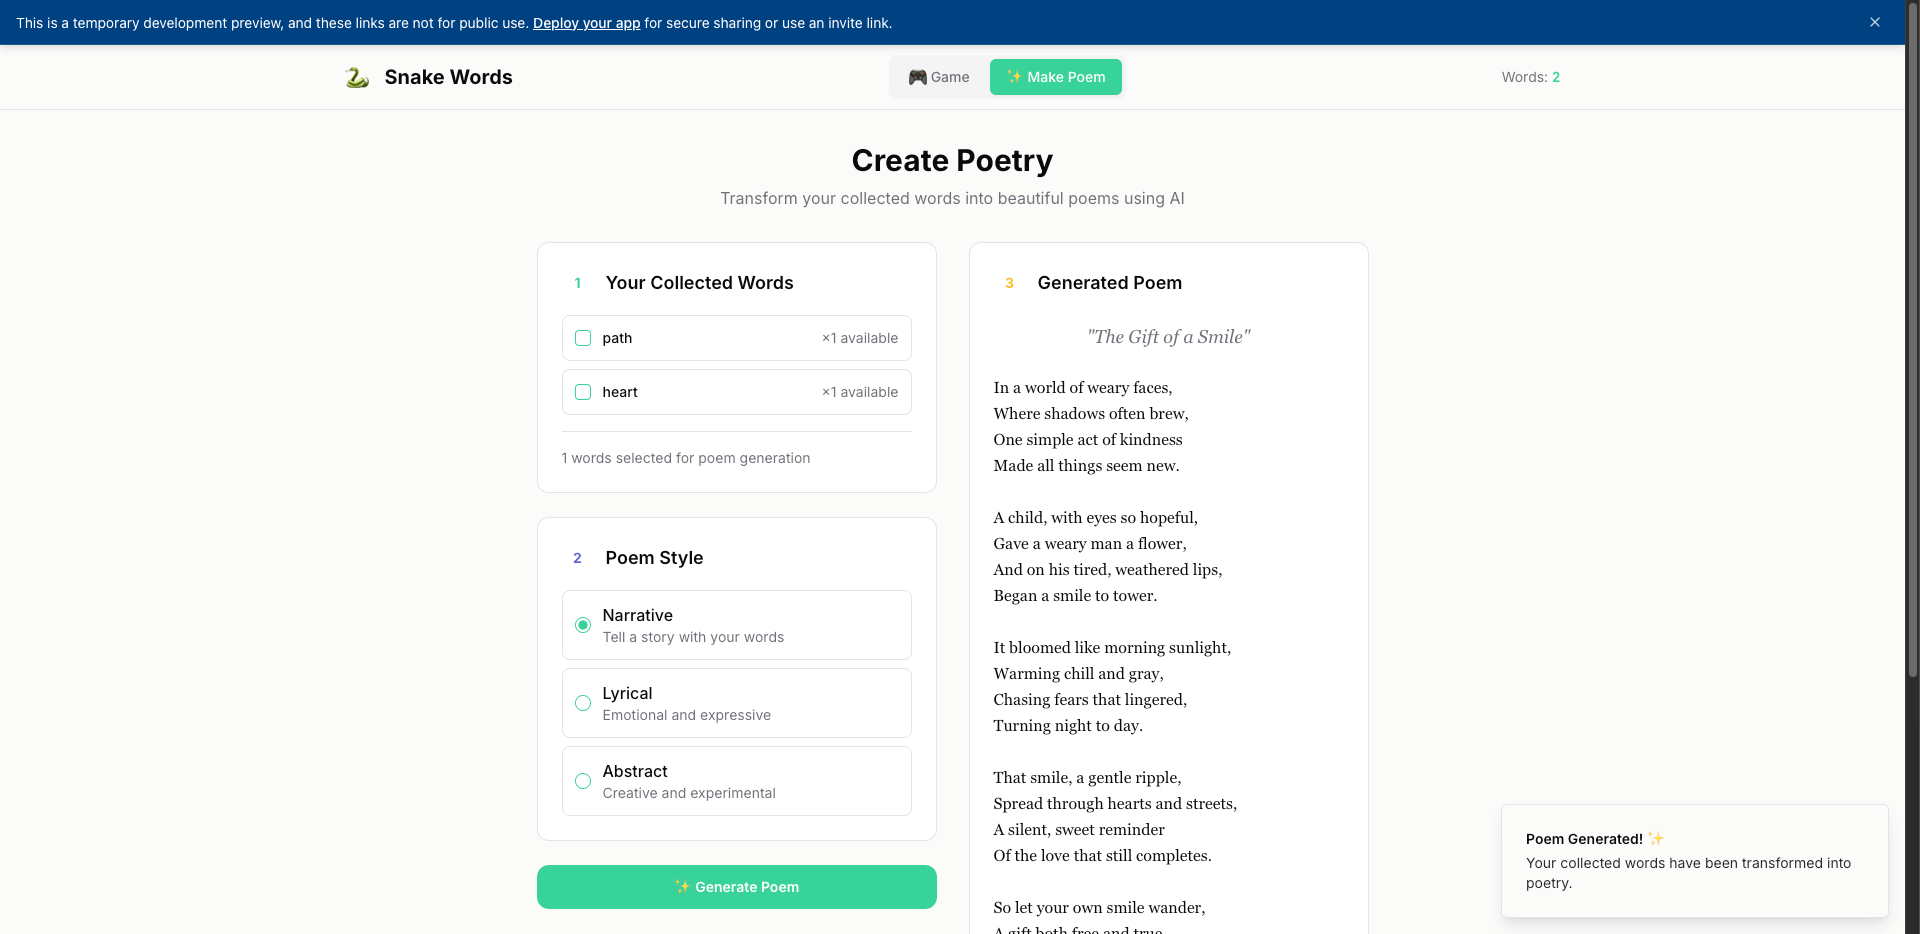Image resolution: width=1920 pixels, height=934 pixels.
Task: Click the sparkle icon in Poem Generated toast
Action: (1656, 838)
